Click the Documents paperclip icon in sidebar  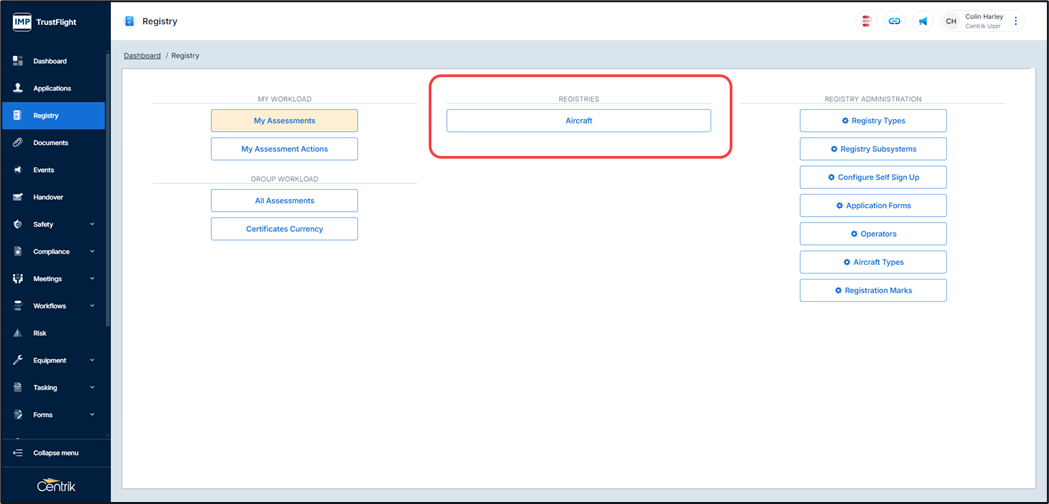(x=18, y=143)
